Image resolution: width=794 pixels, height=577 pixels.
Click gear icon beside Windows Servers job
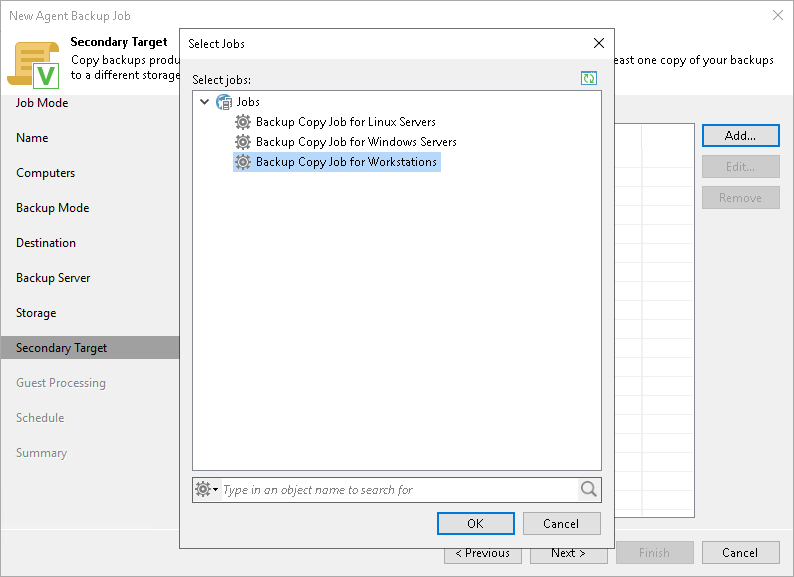[x=243, y=142]
